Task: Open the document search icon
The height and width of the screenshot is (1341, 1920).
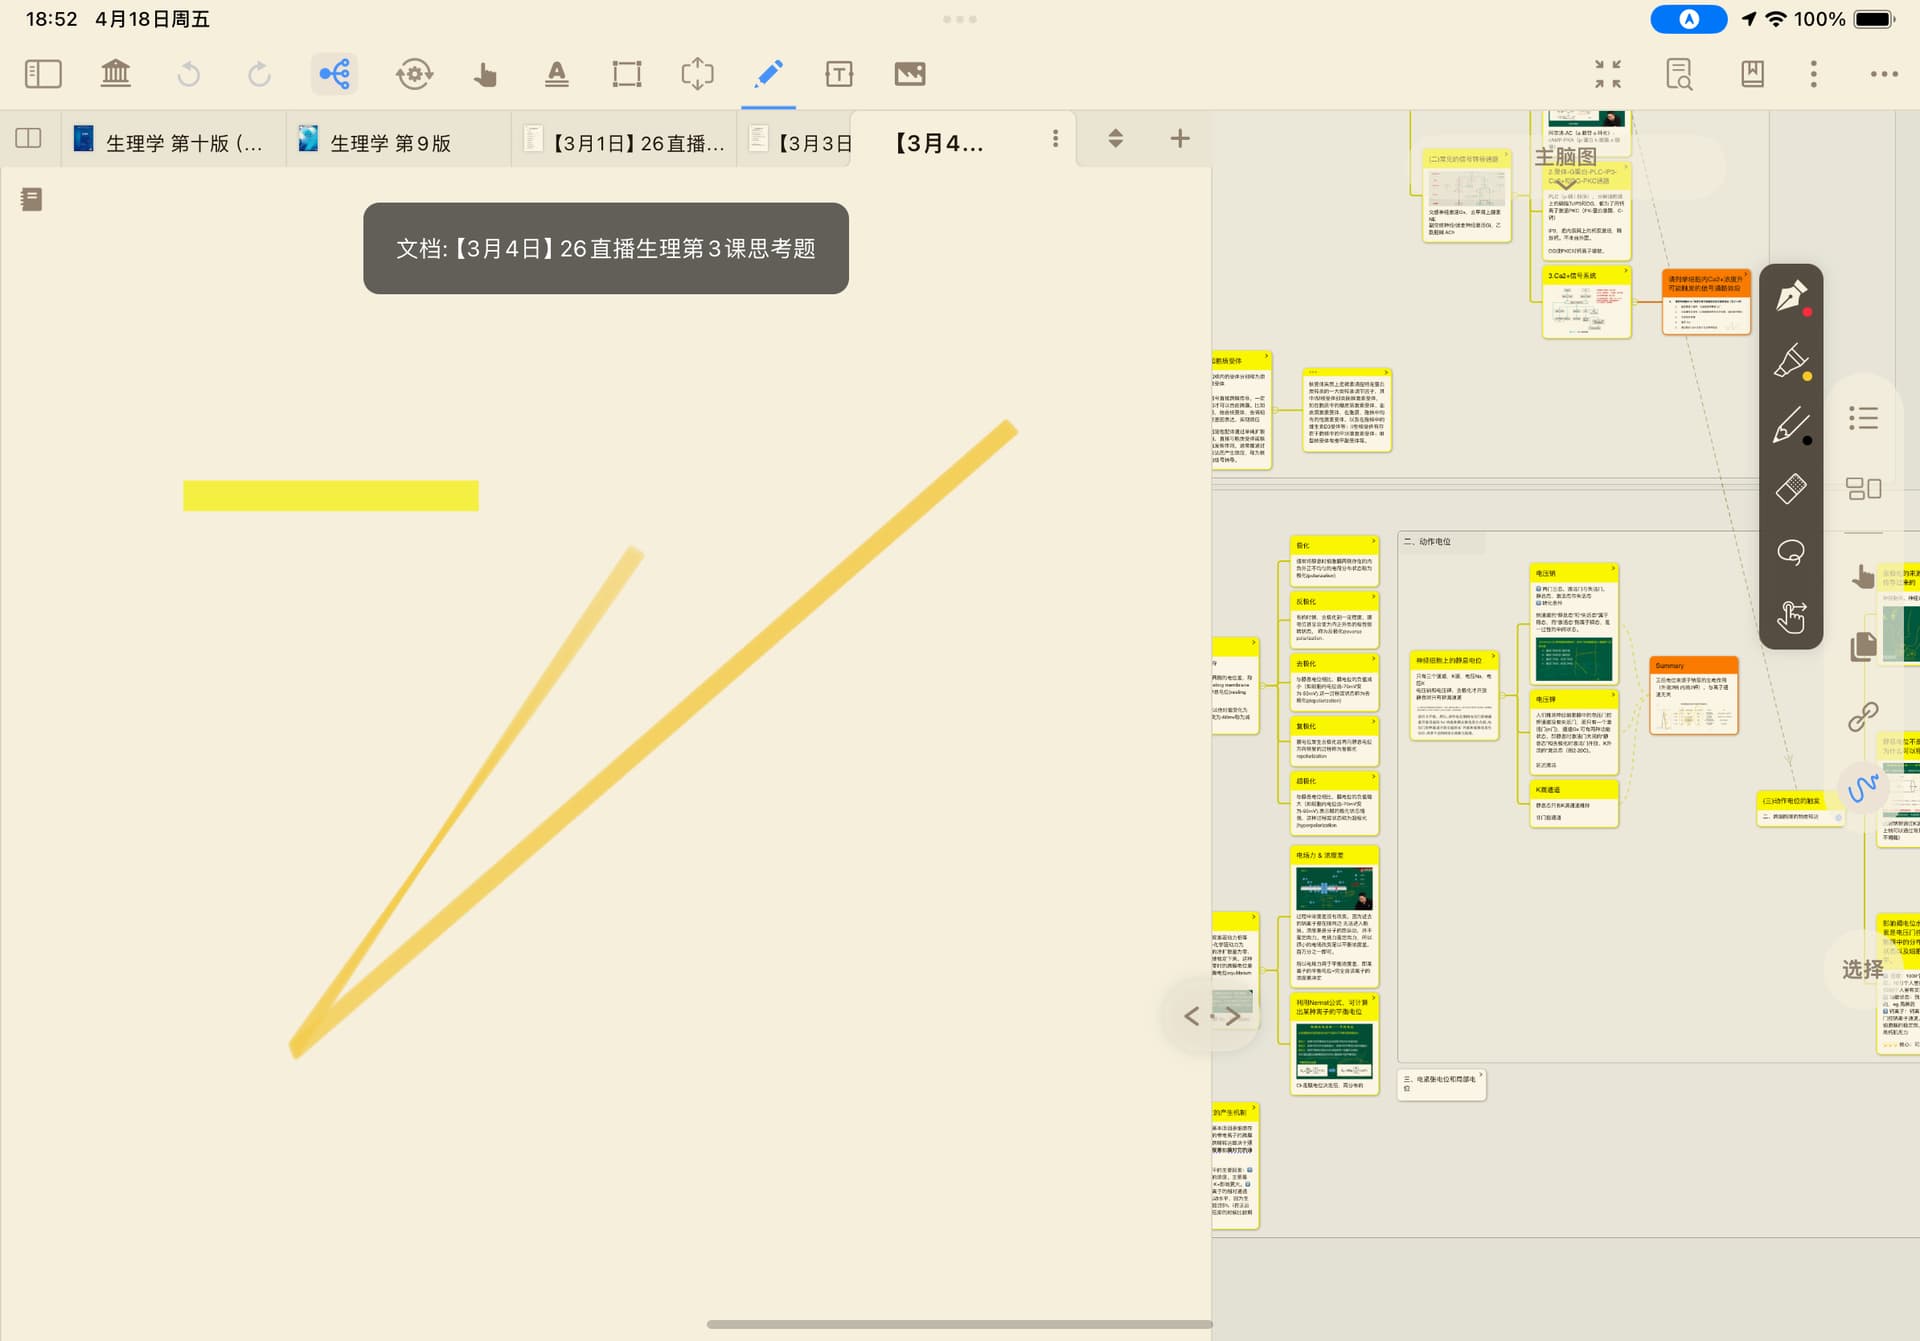Action: tap(1679, 74)
